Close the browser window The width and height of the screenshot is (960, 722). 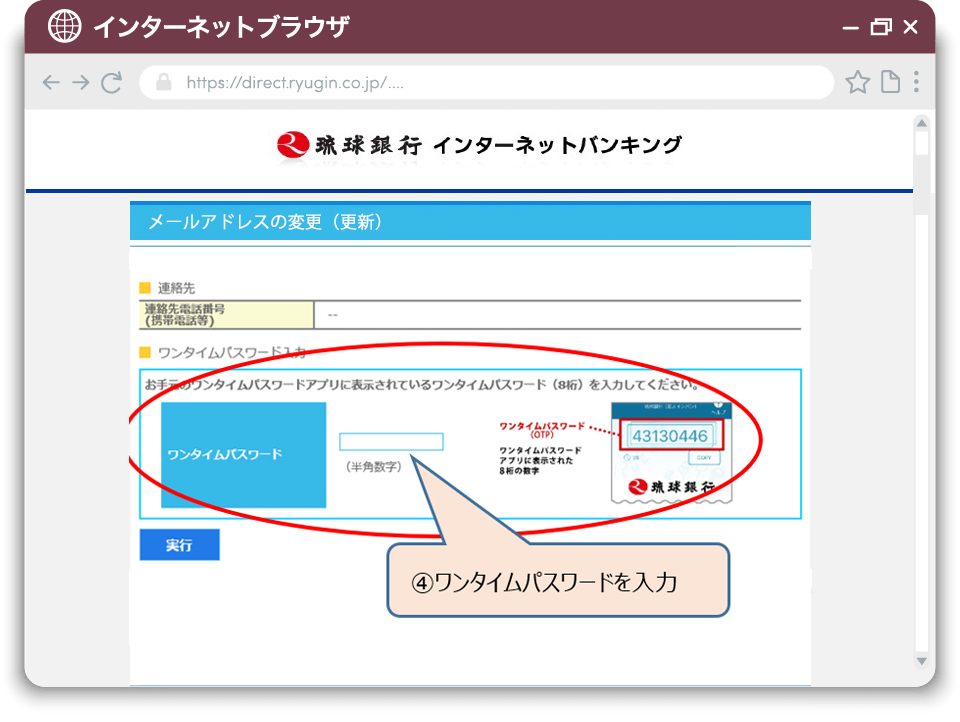pos(911,26)
